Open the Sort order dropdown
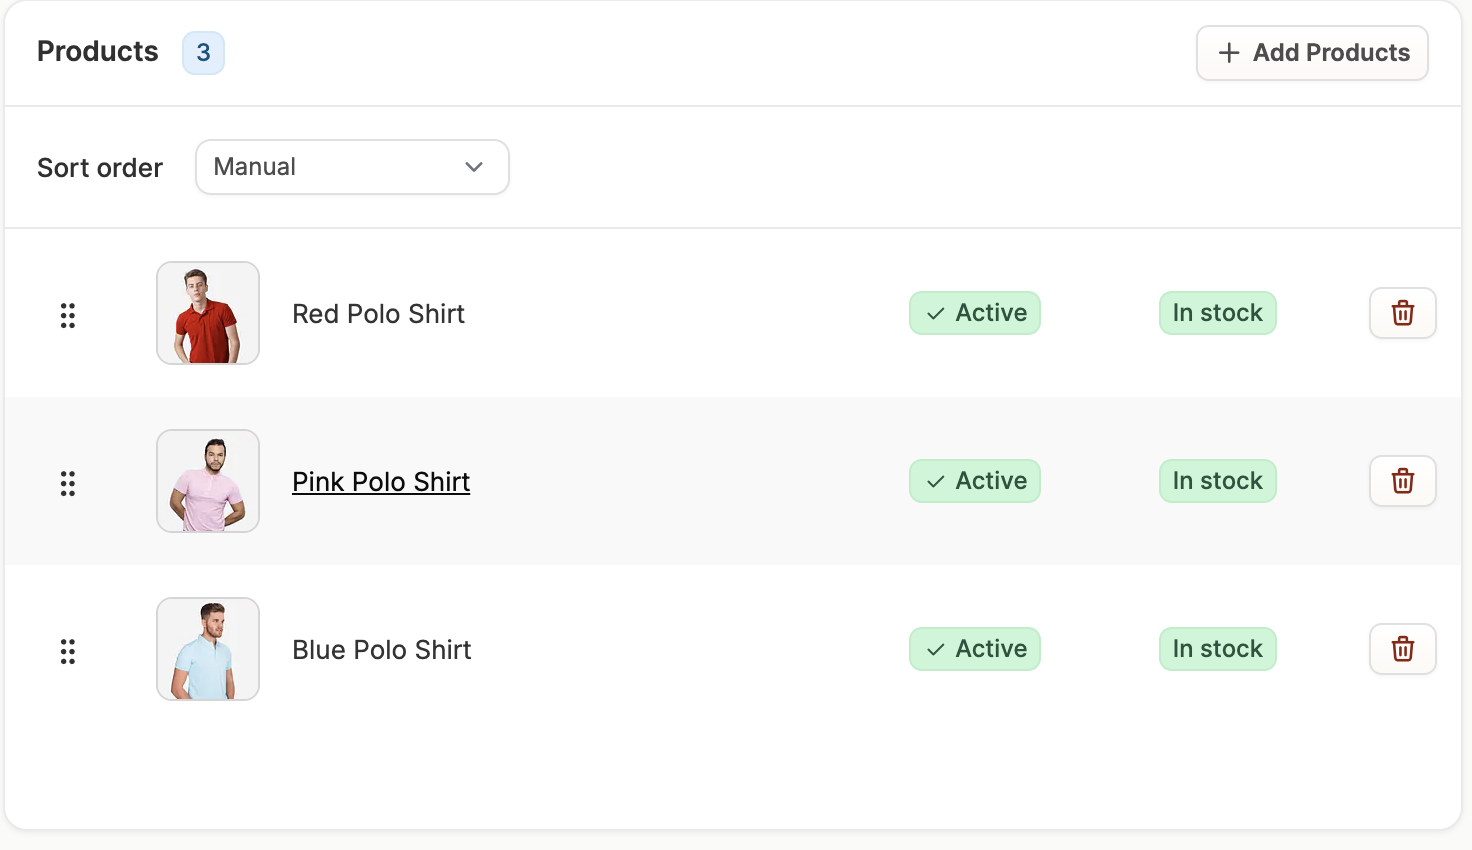This screenshot has width=1472, height=850. [x=352, y=167]
